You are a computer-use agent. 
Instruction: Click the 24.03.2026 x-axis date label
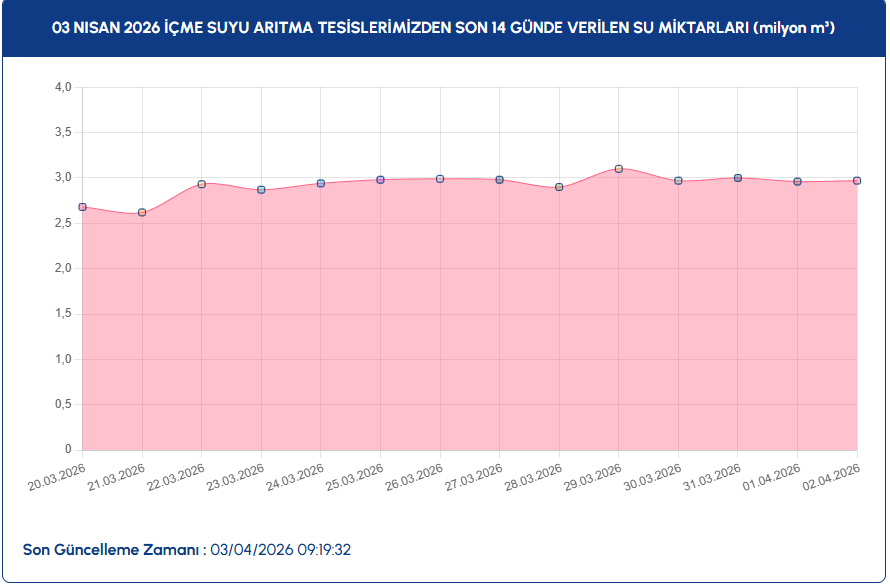click(296, 478)
